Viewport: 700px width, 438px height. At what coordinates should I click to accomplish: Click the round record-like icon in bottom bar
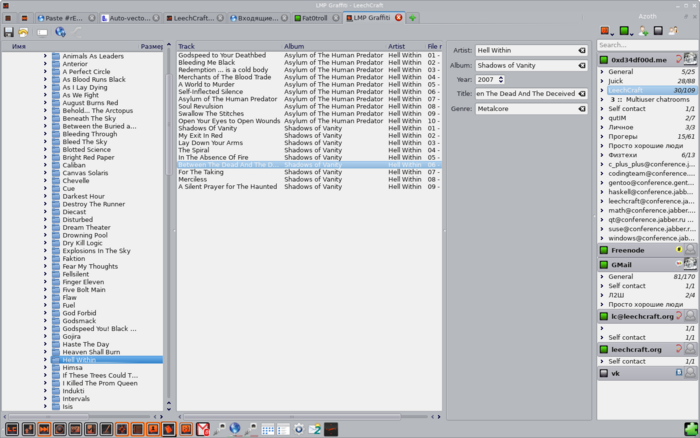click(x=59, y=430)
